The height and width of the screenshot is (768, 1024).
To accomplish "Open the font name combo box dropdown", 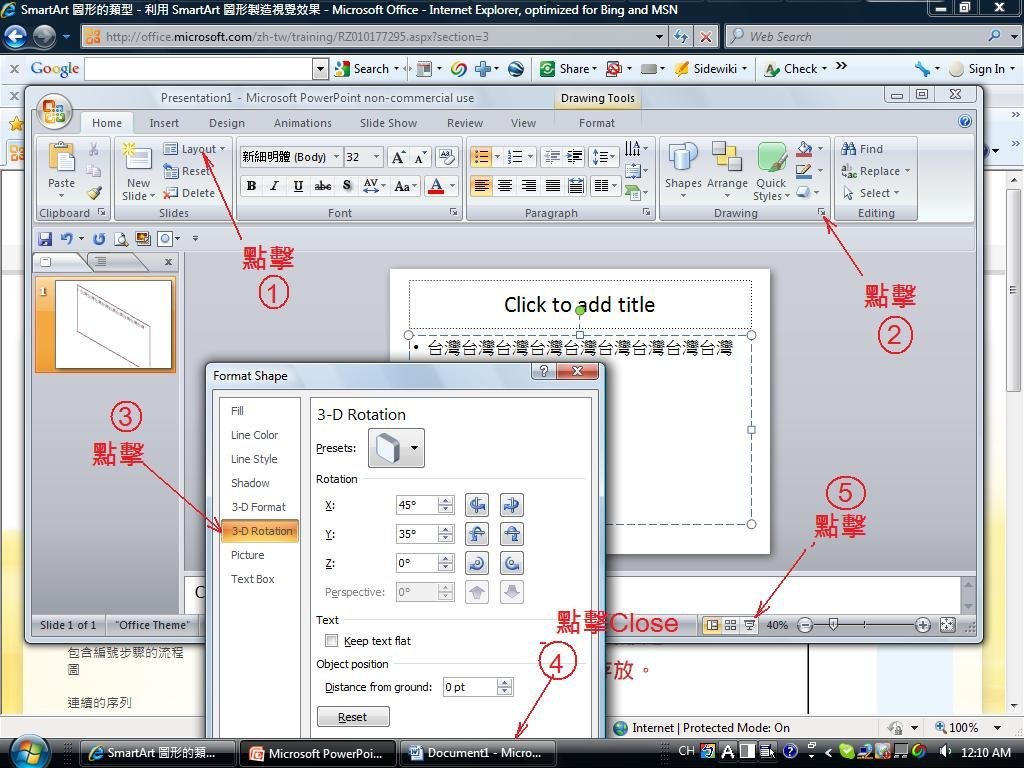I will point(336,157).
